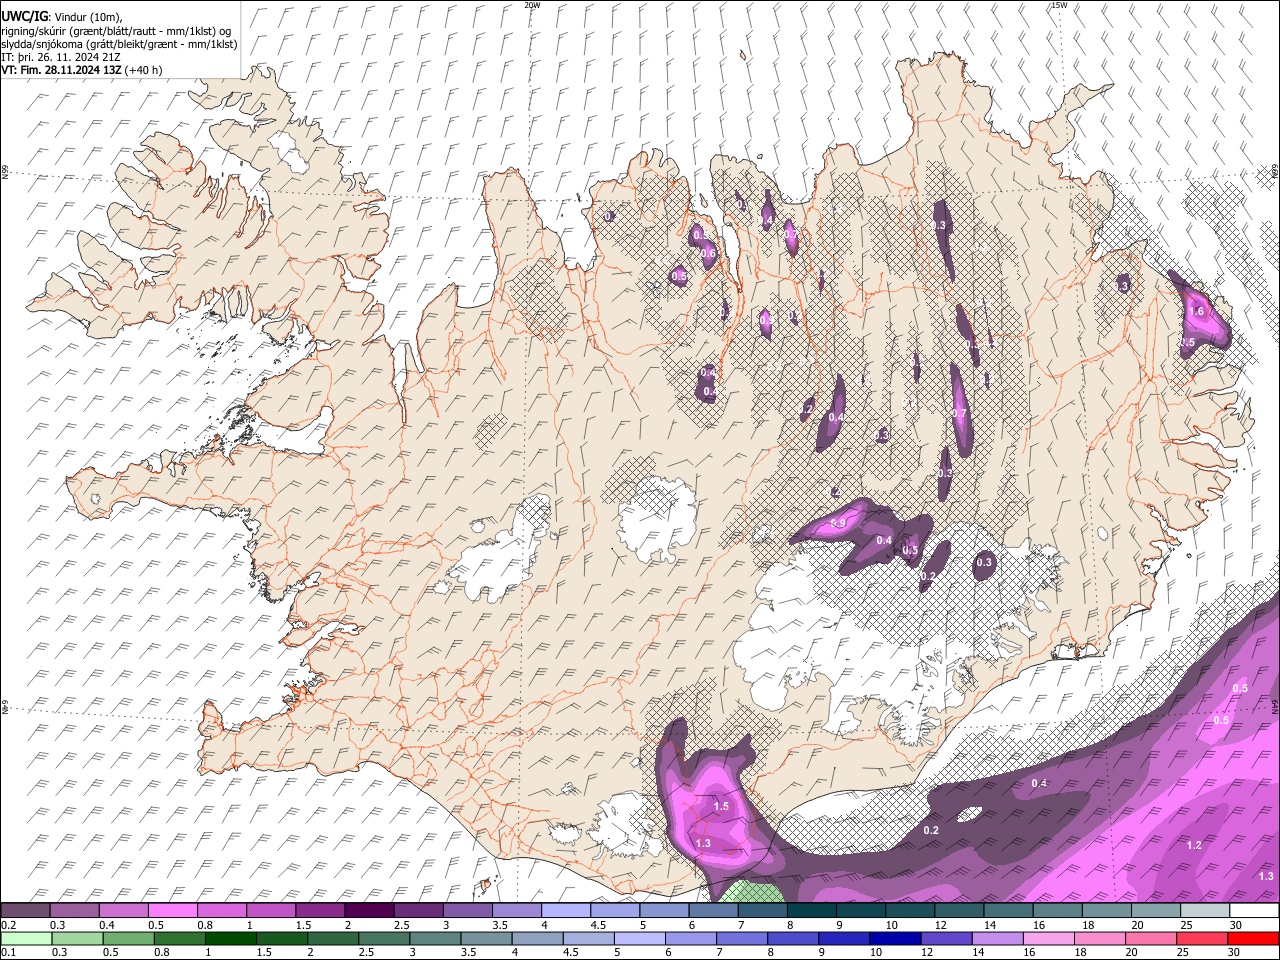Select the bright pink upper-legend swatch from 0.5 to 0.8
This screenshot has height=960, width=1280.
[173, 910]
